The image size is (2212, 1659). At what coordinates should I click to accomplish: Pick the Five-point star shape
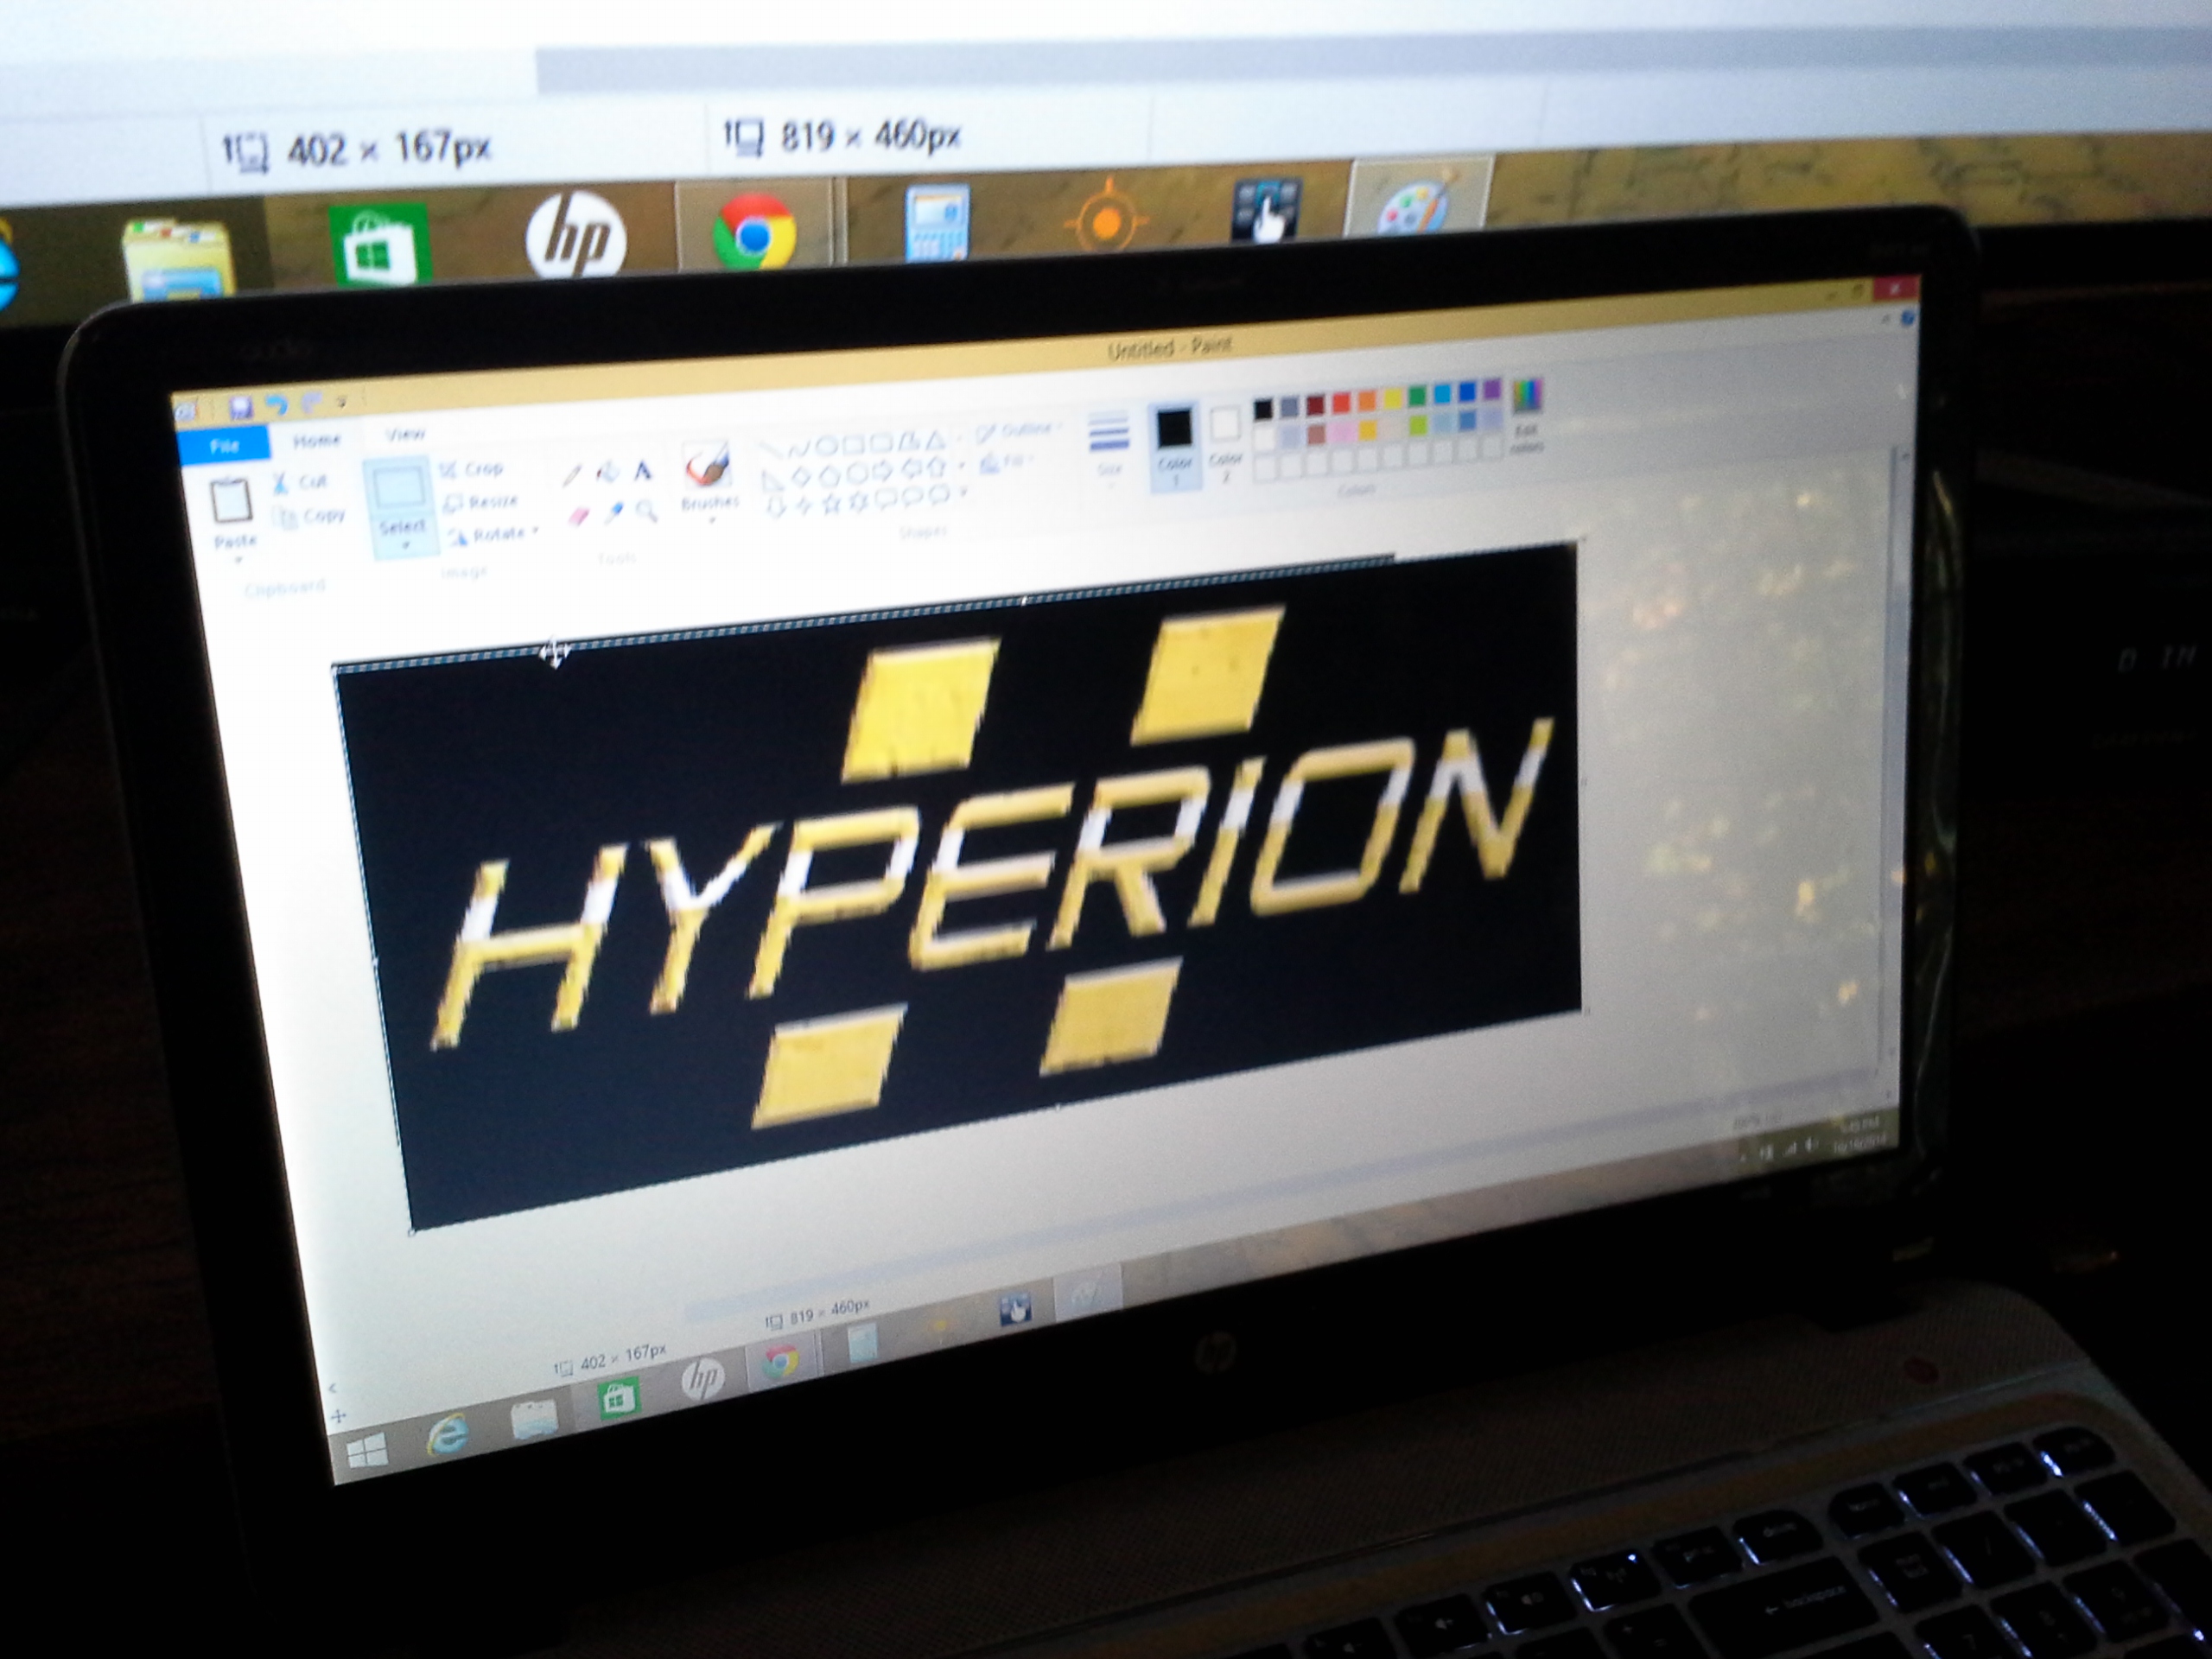[830, 505]
